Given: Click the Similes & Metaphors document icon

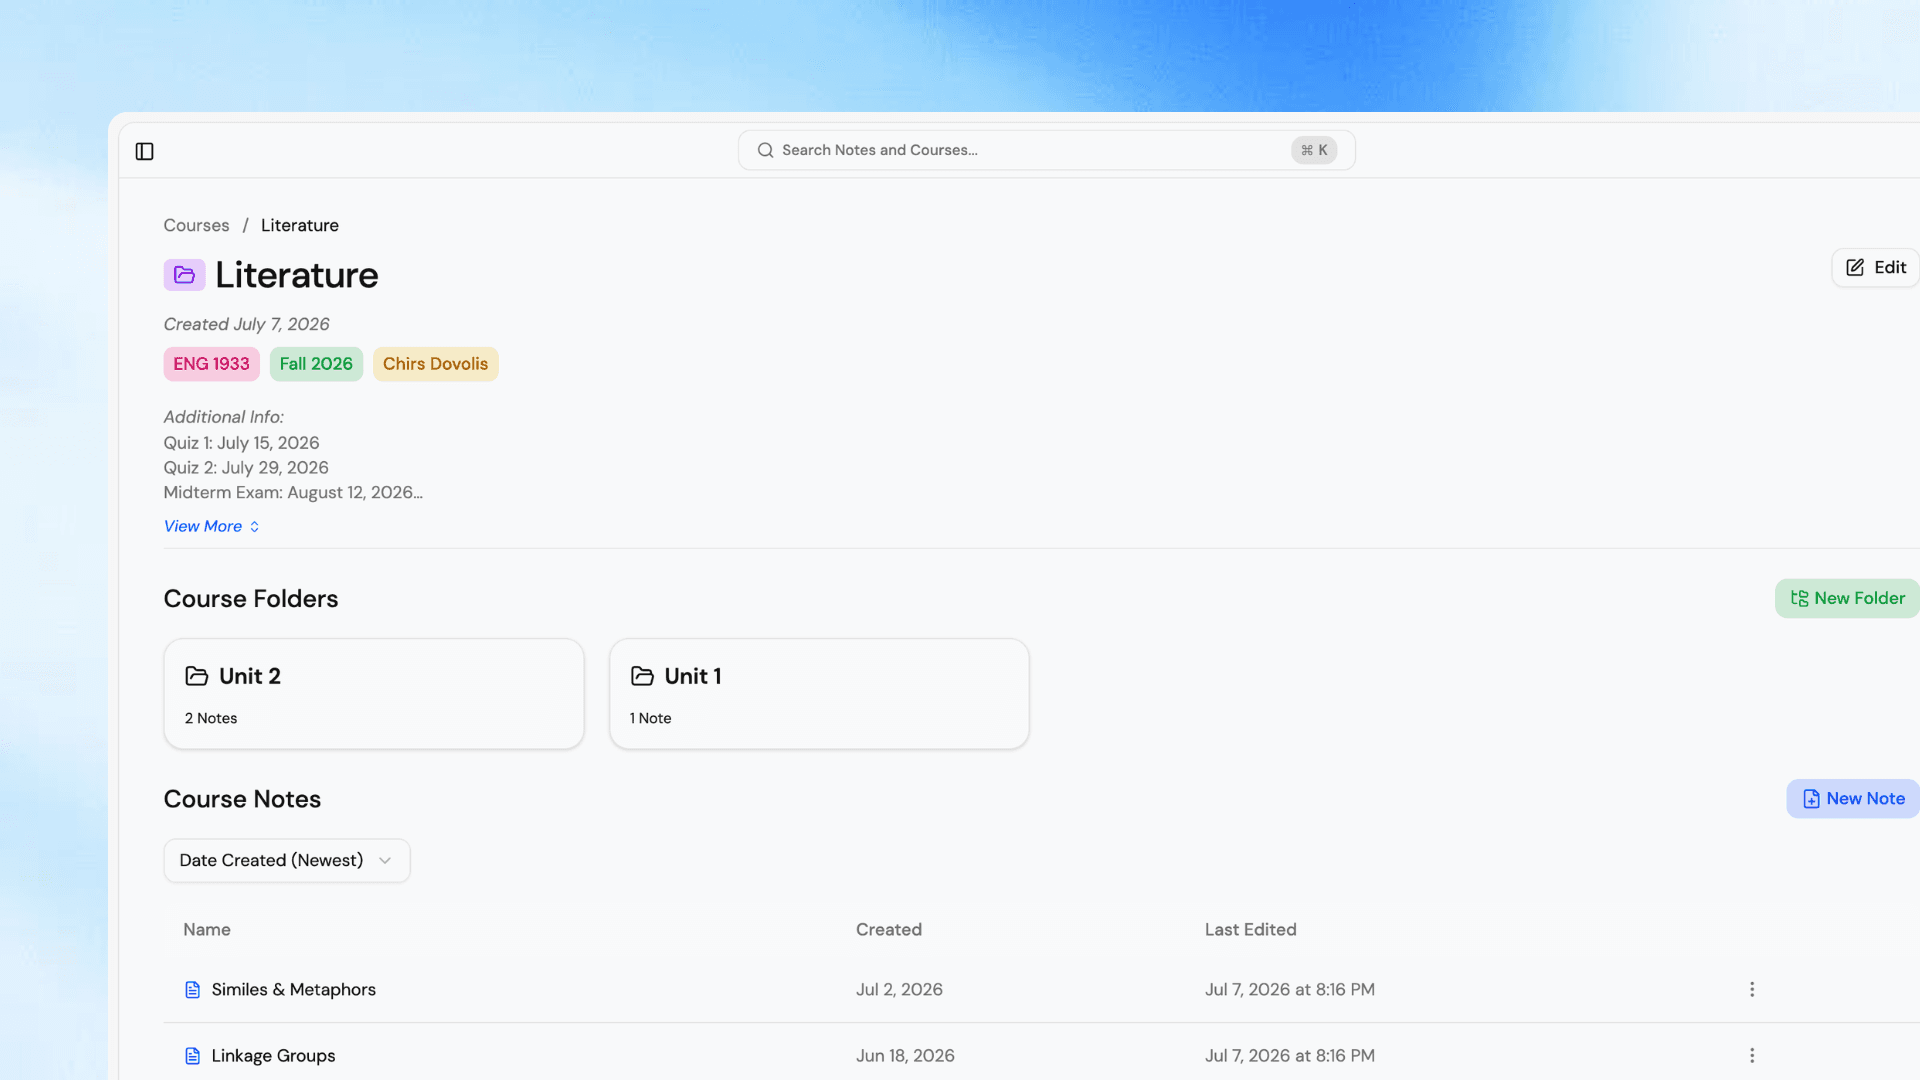Looking at the screenshot, I should 193,990.
